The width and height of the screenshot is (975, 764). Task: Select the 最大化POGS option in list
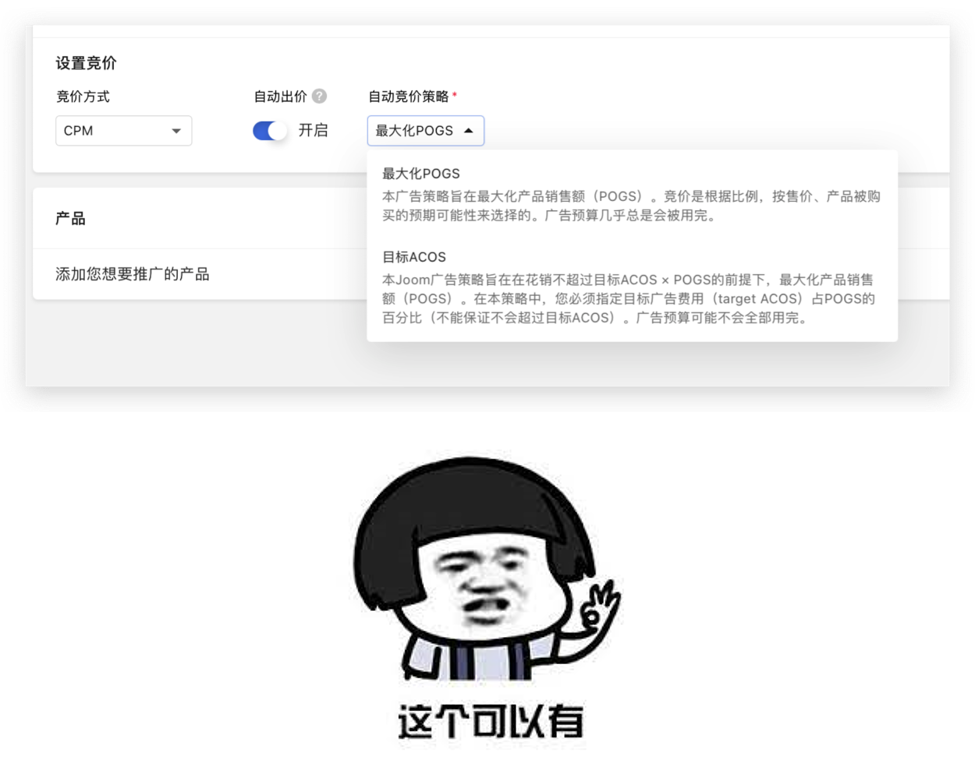tap(632, 195)
